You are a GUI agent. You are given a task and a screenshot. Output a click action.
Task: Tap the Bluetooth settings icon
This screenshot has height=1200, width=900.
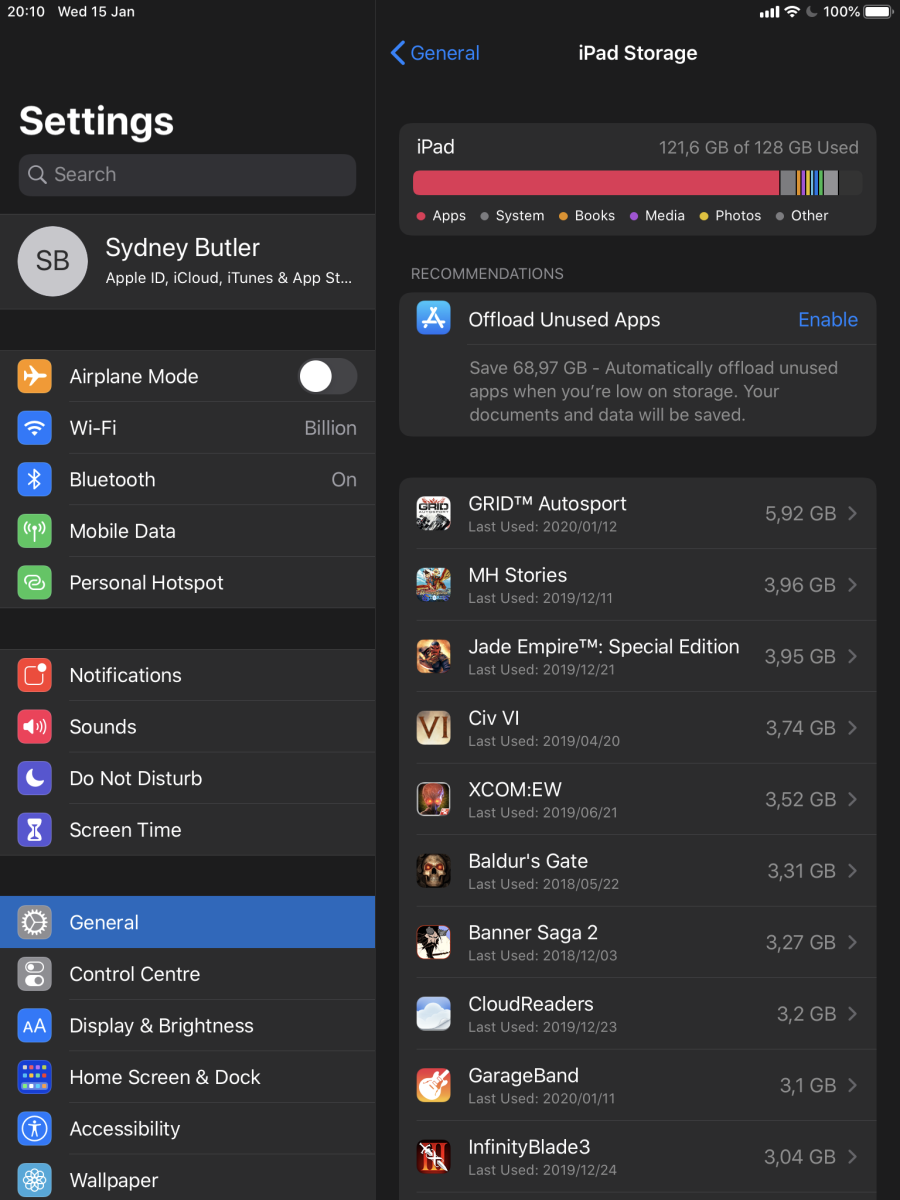[34, 480]
